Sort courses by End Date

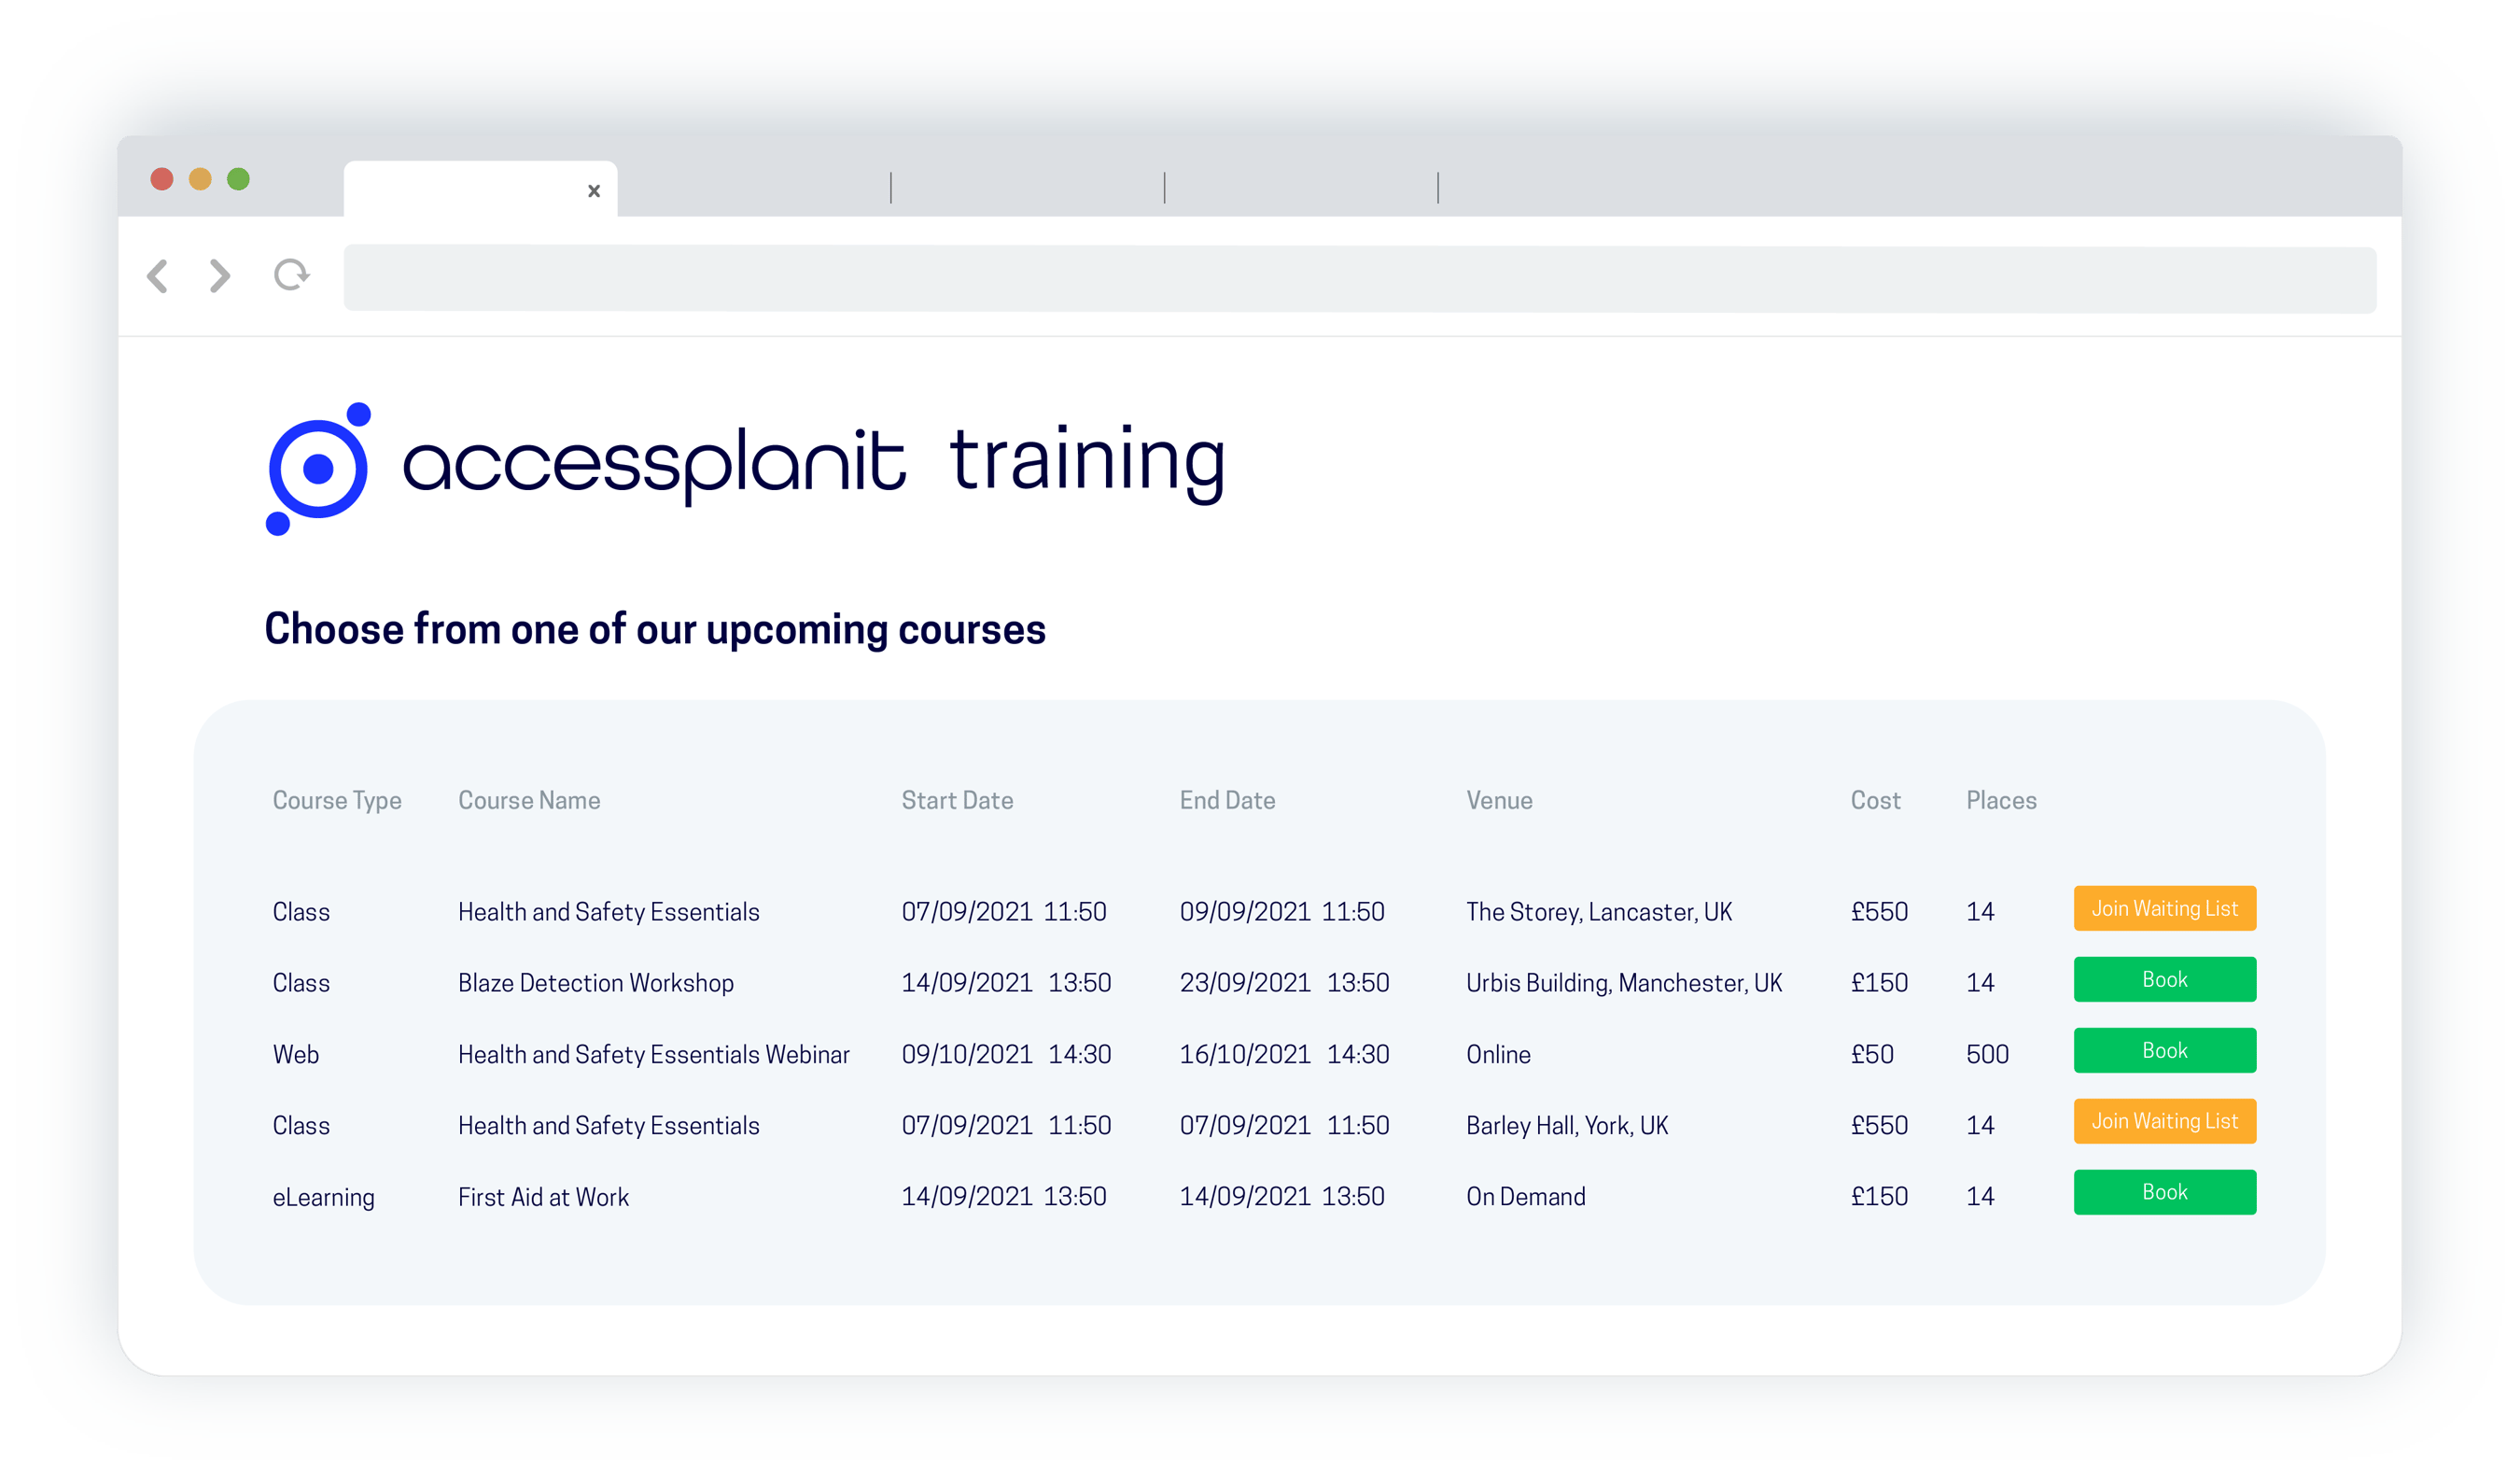pyautogui.click(x=1228, y=800)
